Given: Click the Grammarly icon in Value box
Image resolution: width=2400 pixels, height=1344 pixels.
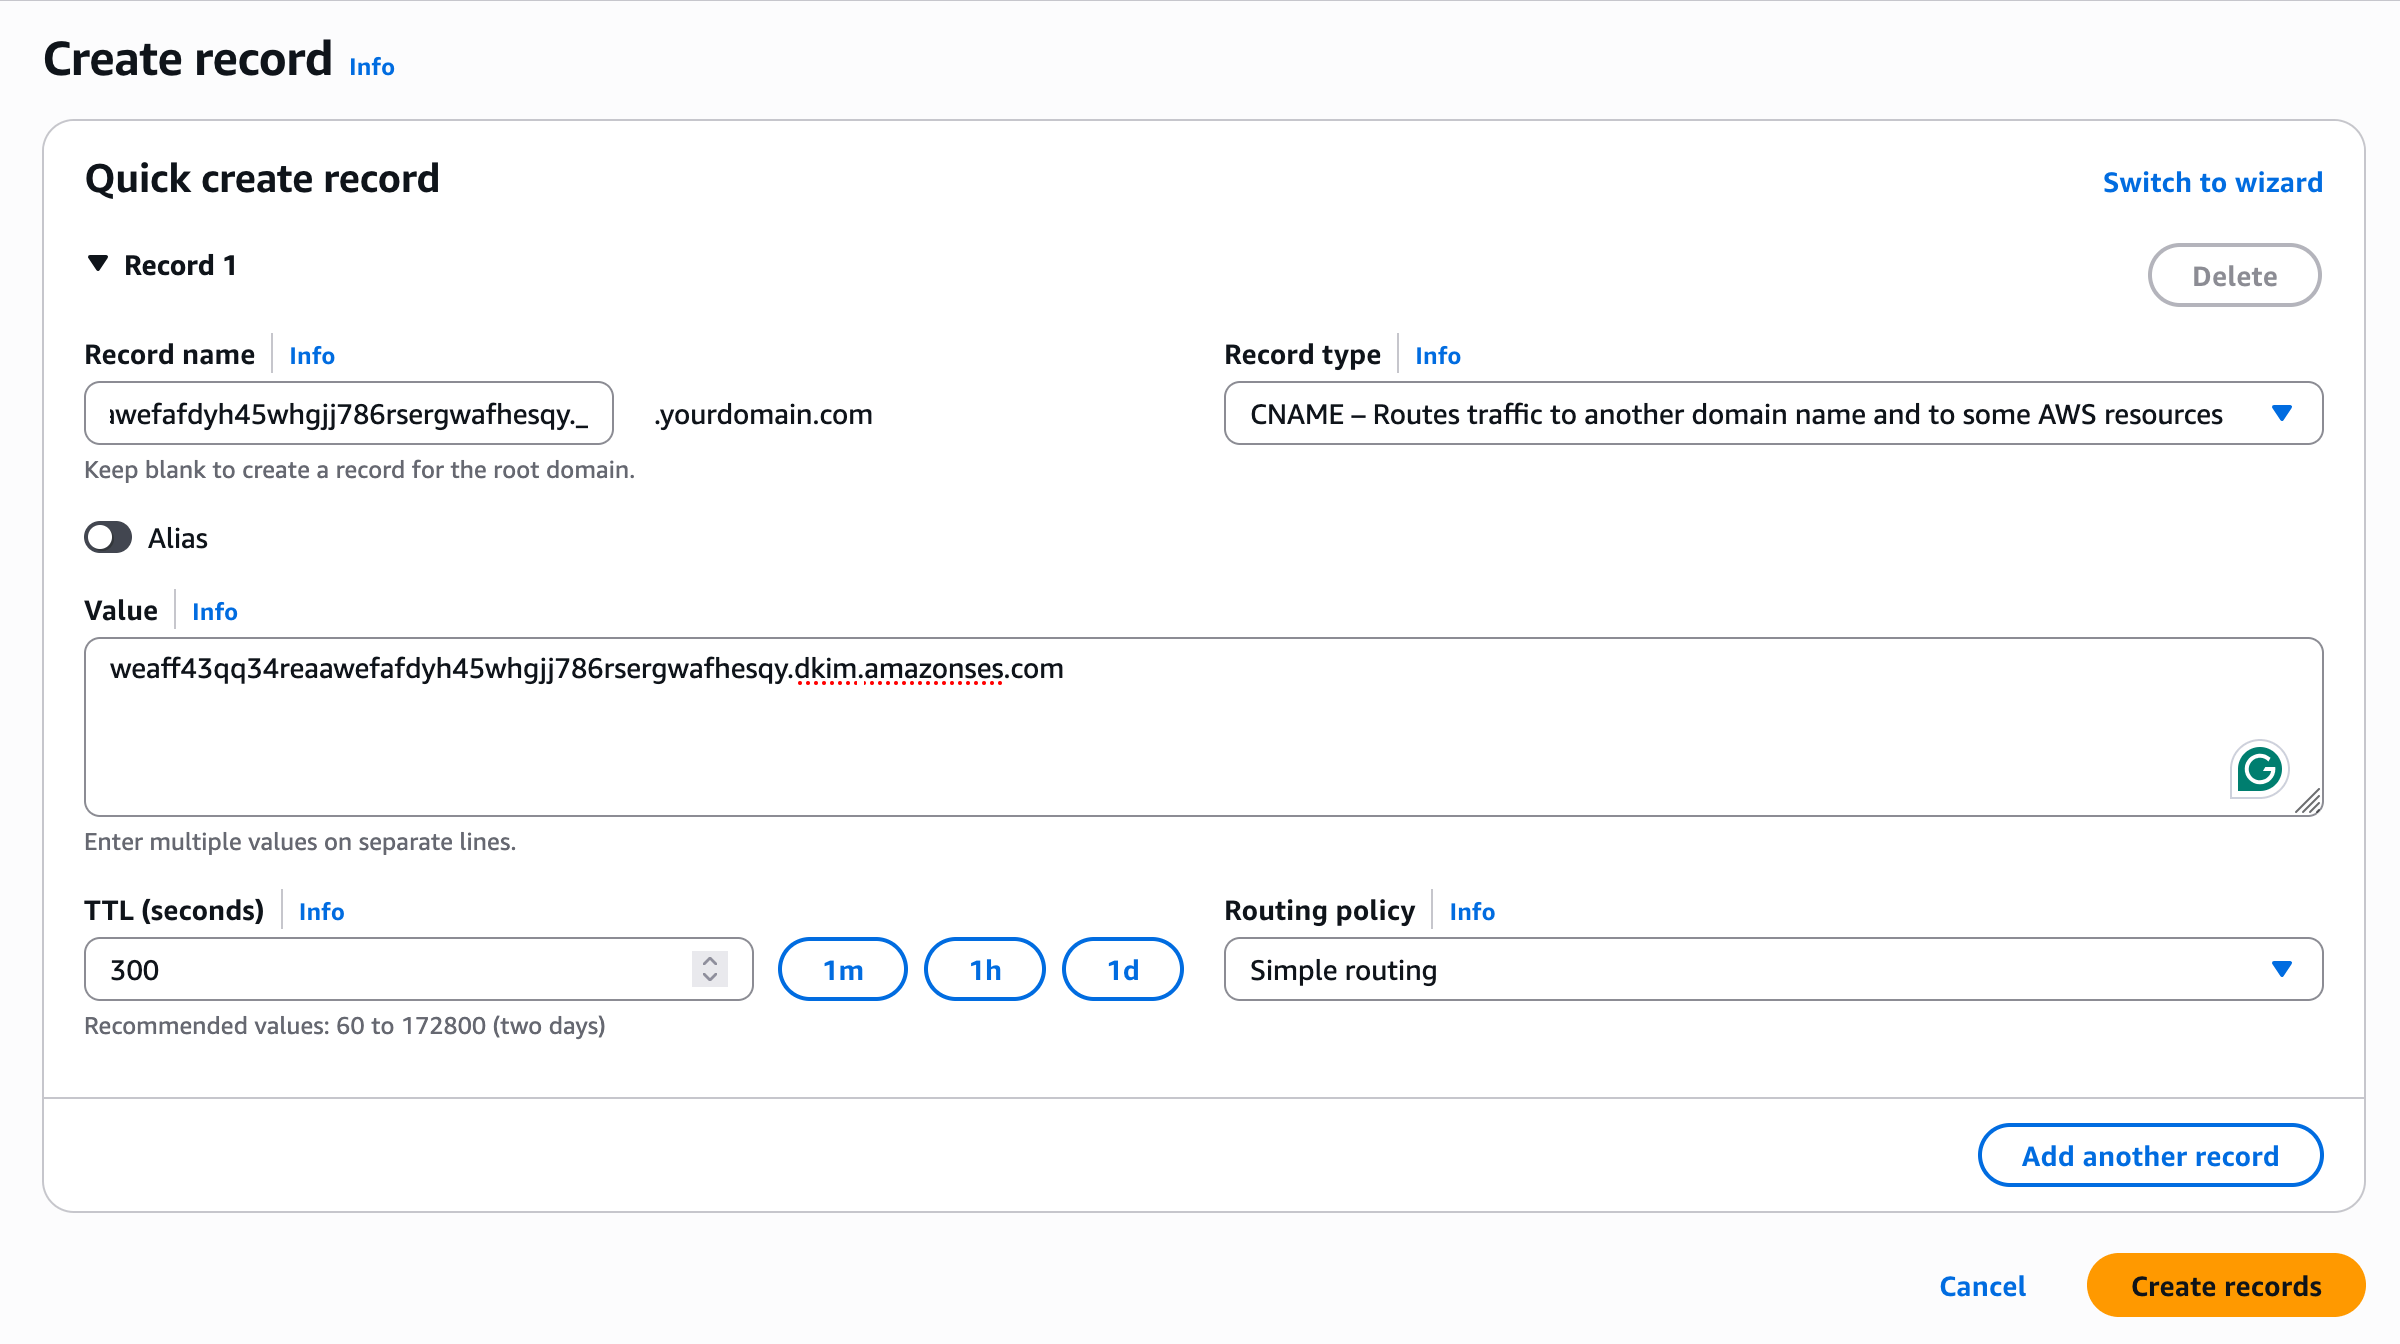Looking at the screenshot, I should 2259,769.
